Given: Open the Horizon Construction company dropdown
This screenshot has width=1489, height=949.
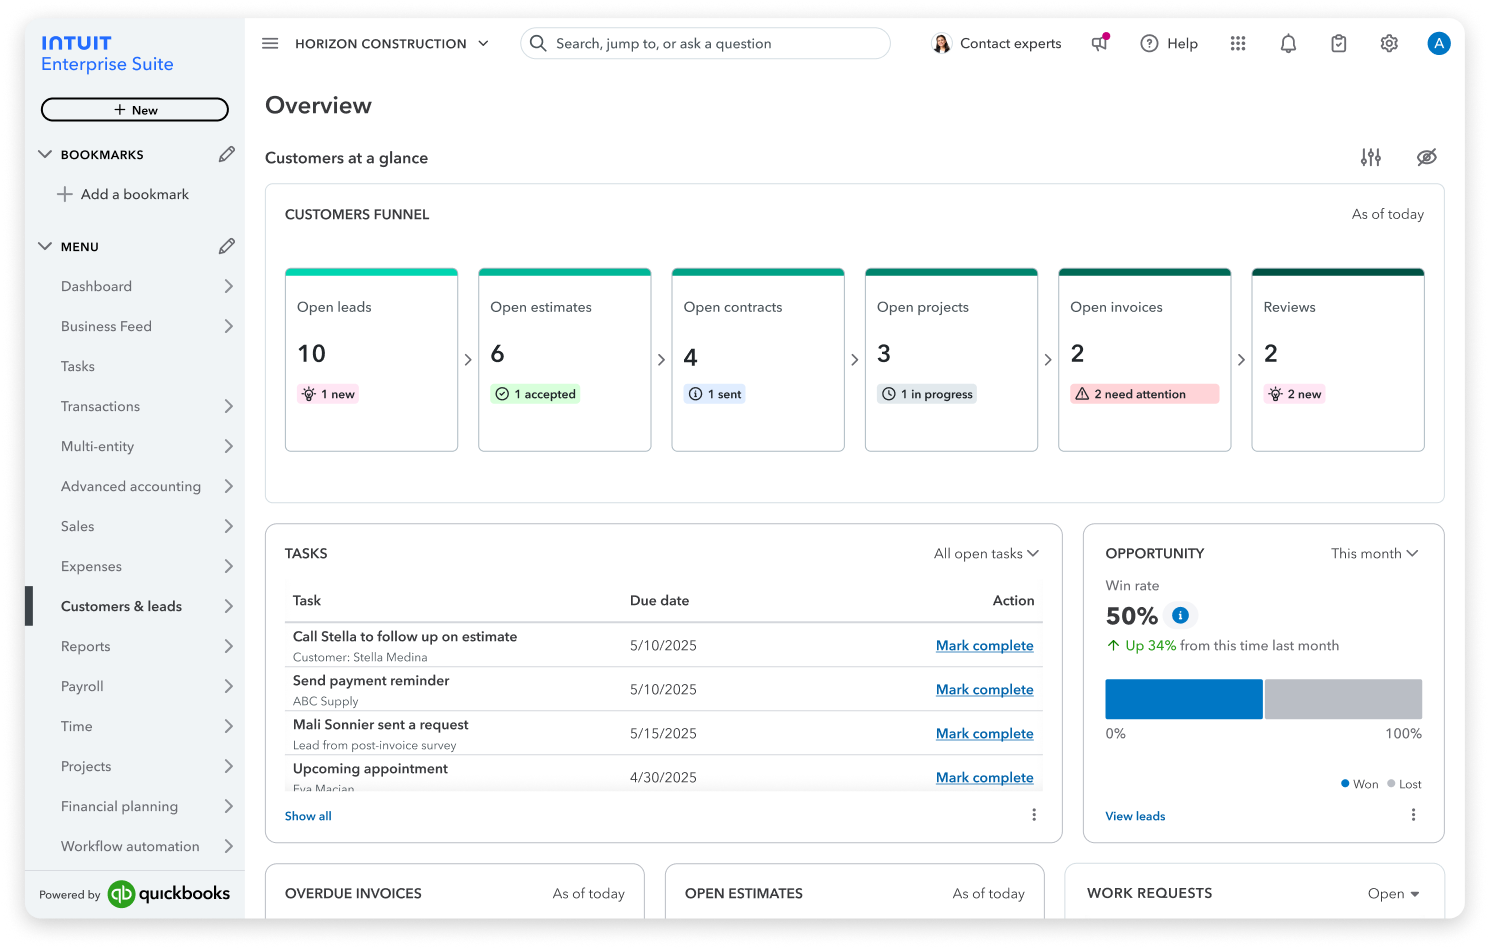Looking at the screenshot, I should point(391,44).
